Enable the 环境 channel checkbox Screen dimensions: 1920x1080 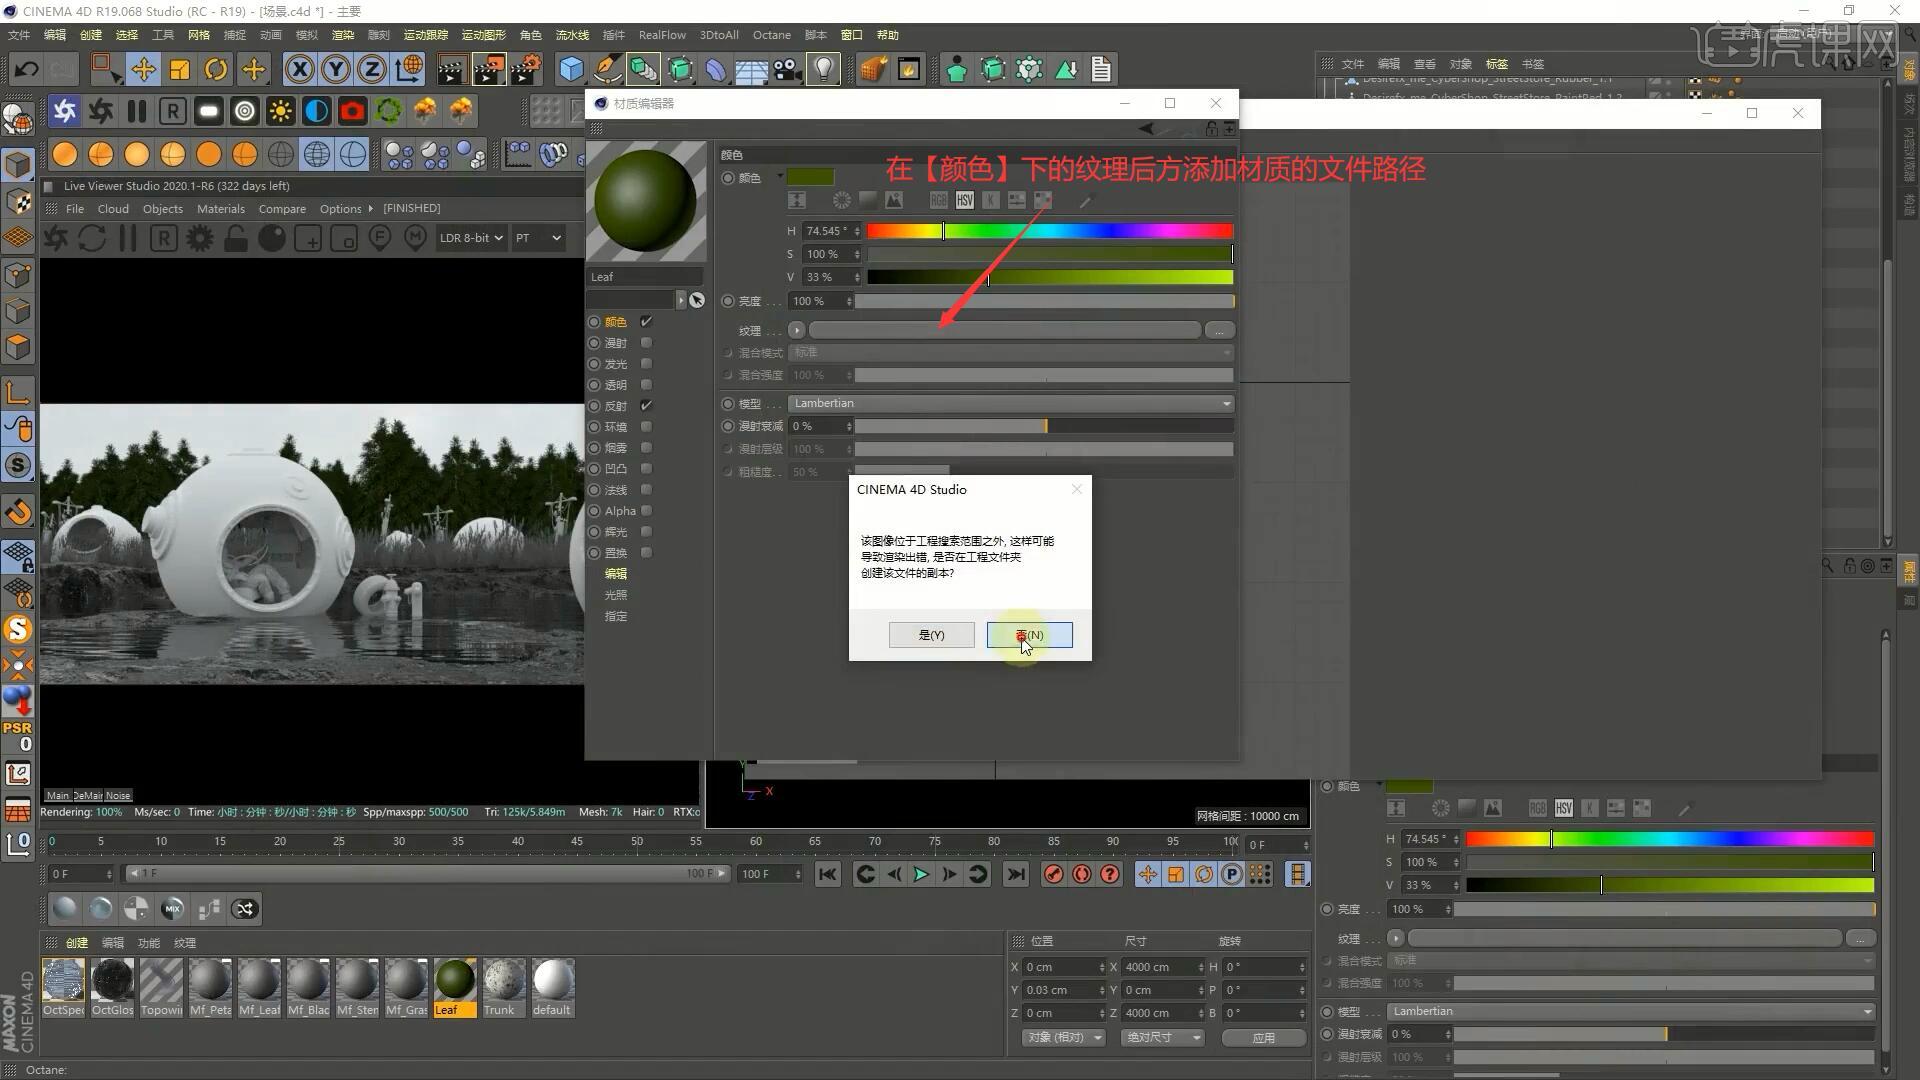coord(646,427)
